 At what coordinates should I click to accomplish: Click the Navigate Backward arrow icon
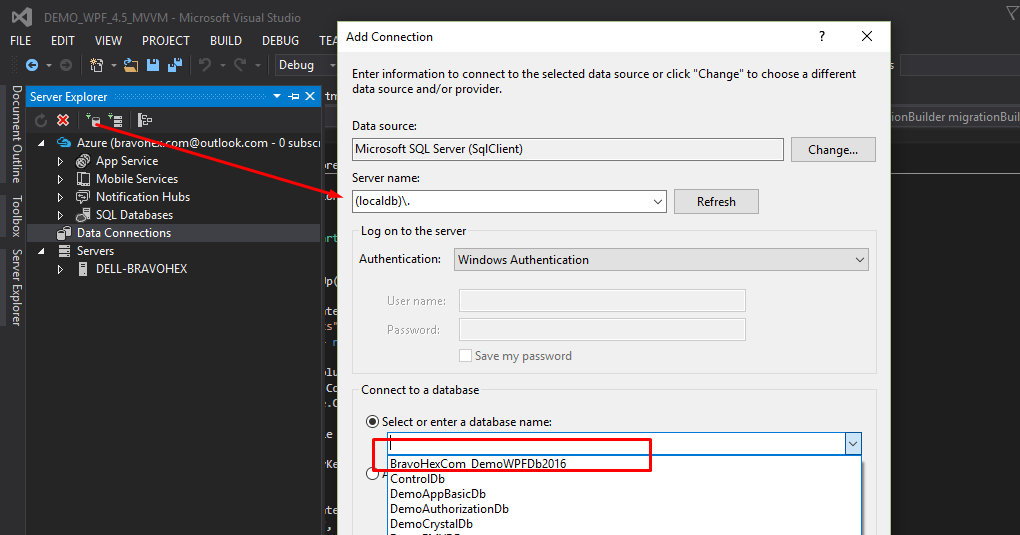click(x=31, y=65)
